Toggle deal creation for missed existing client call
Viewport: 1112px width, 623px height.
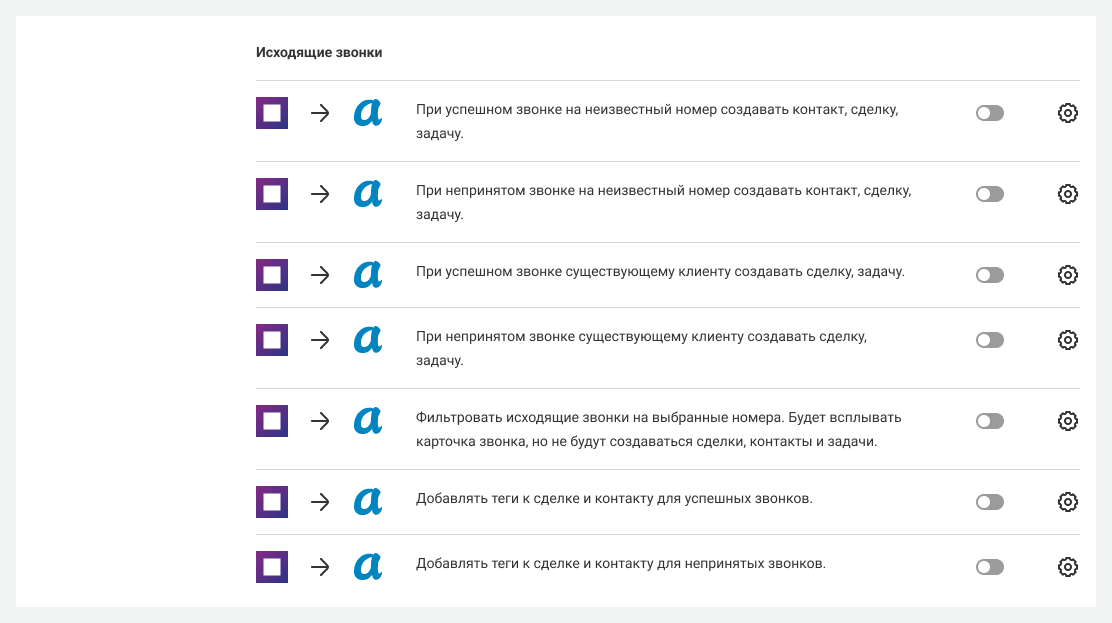[x=989, y=340]
